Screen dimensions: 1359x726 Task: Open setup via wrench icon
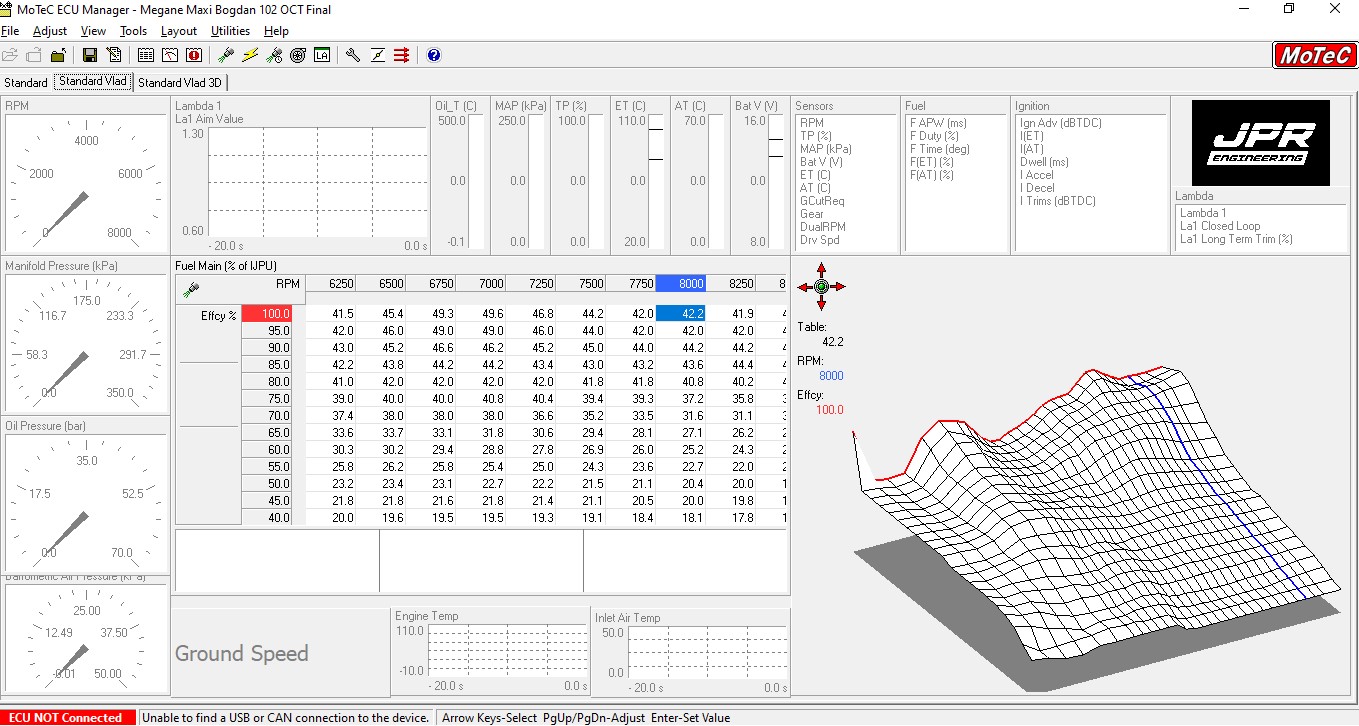pos(353,55)
